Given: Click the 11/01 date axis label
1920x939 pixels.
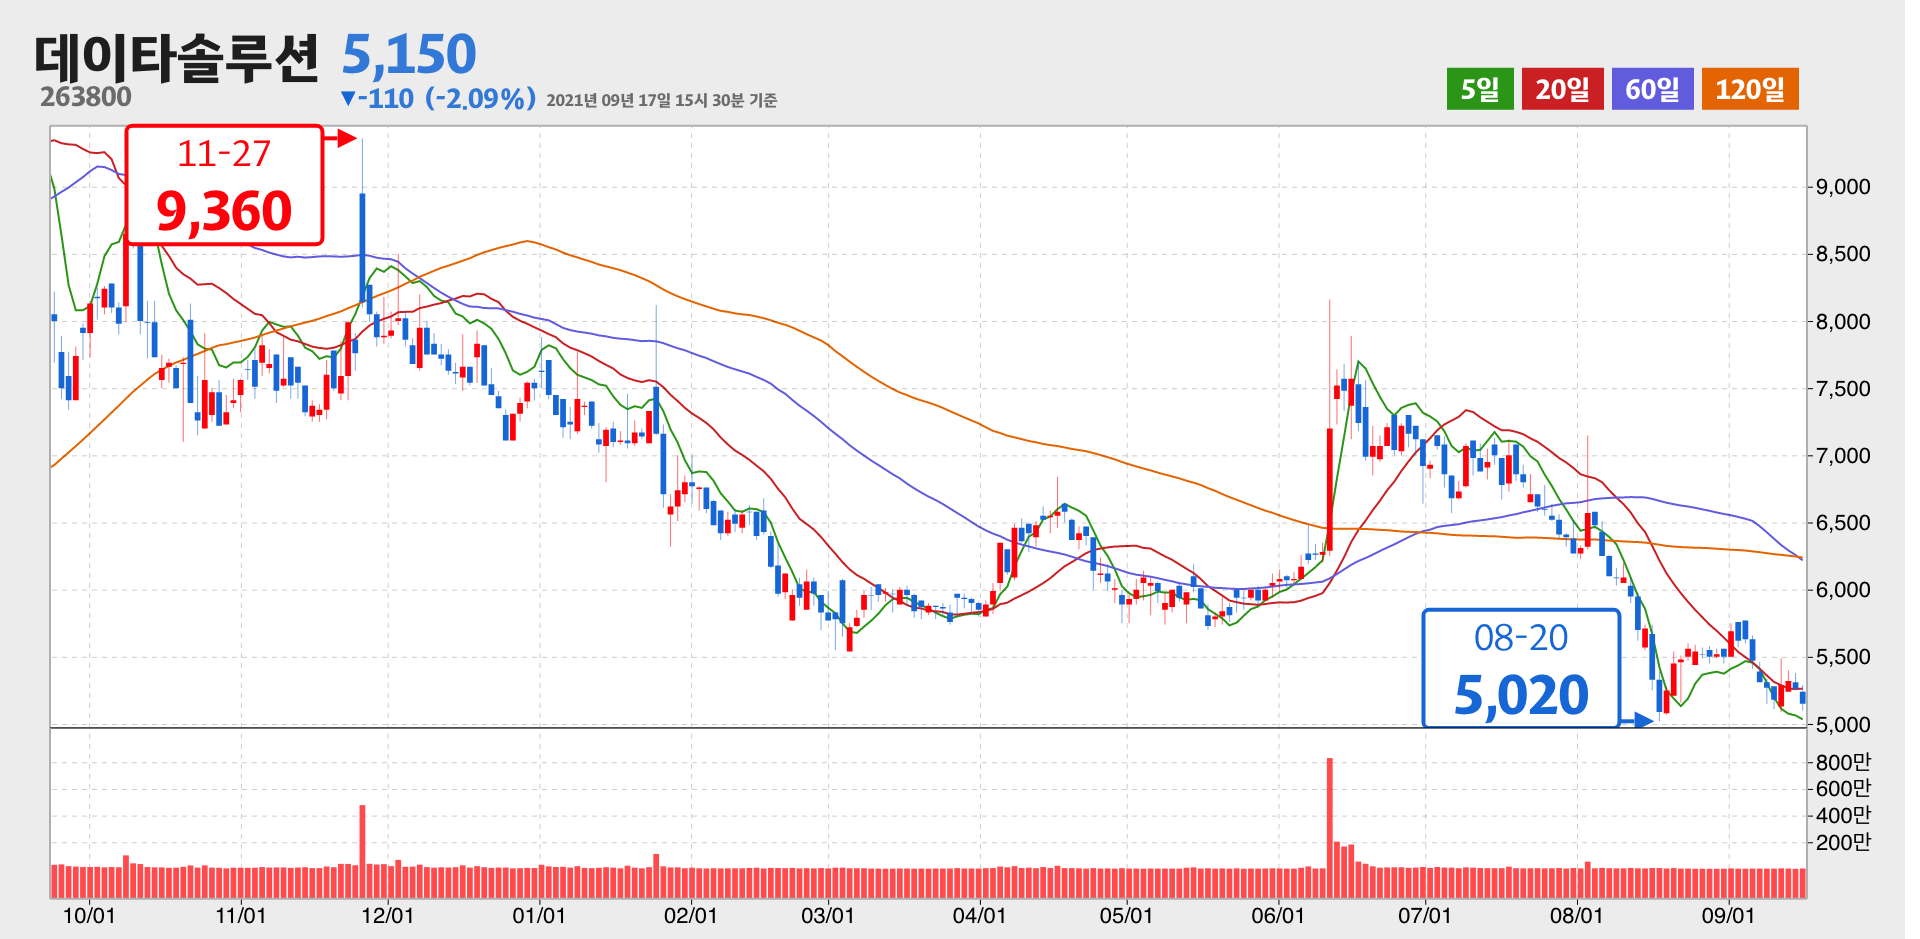Looking at the screenshot, I should [240, 915].
